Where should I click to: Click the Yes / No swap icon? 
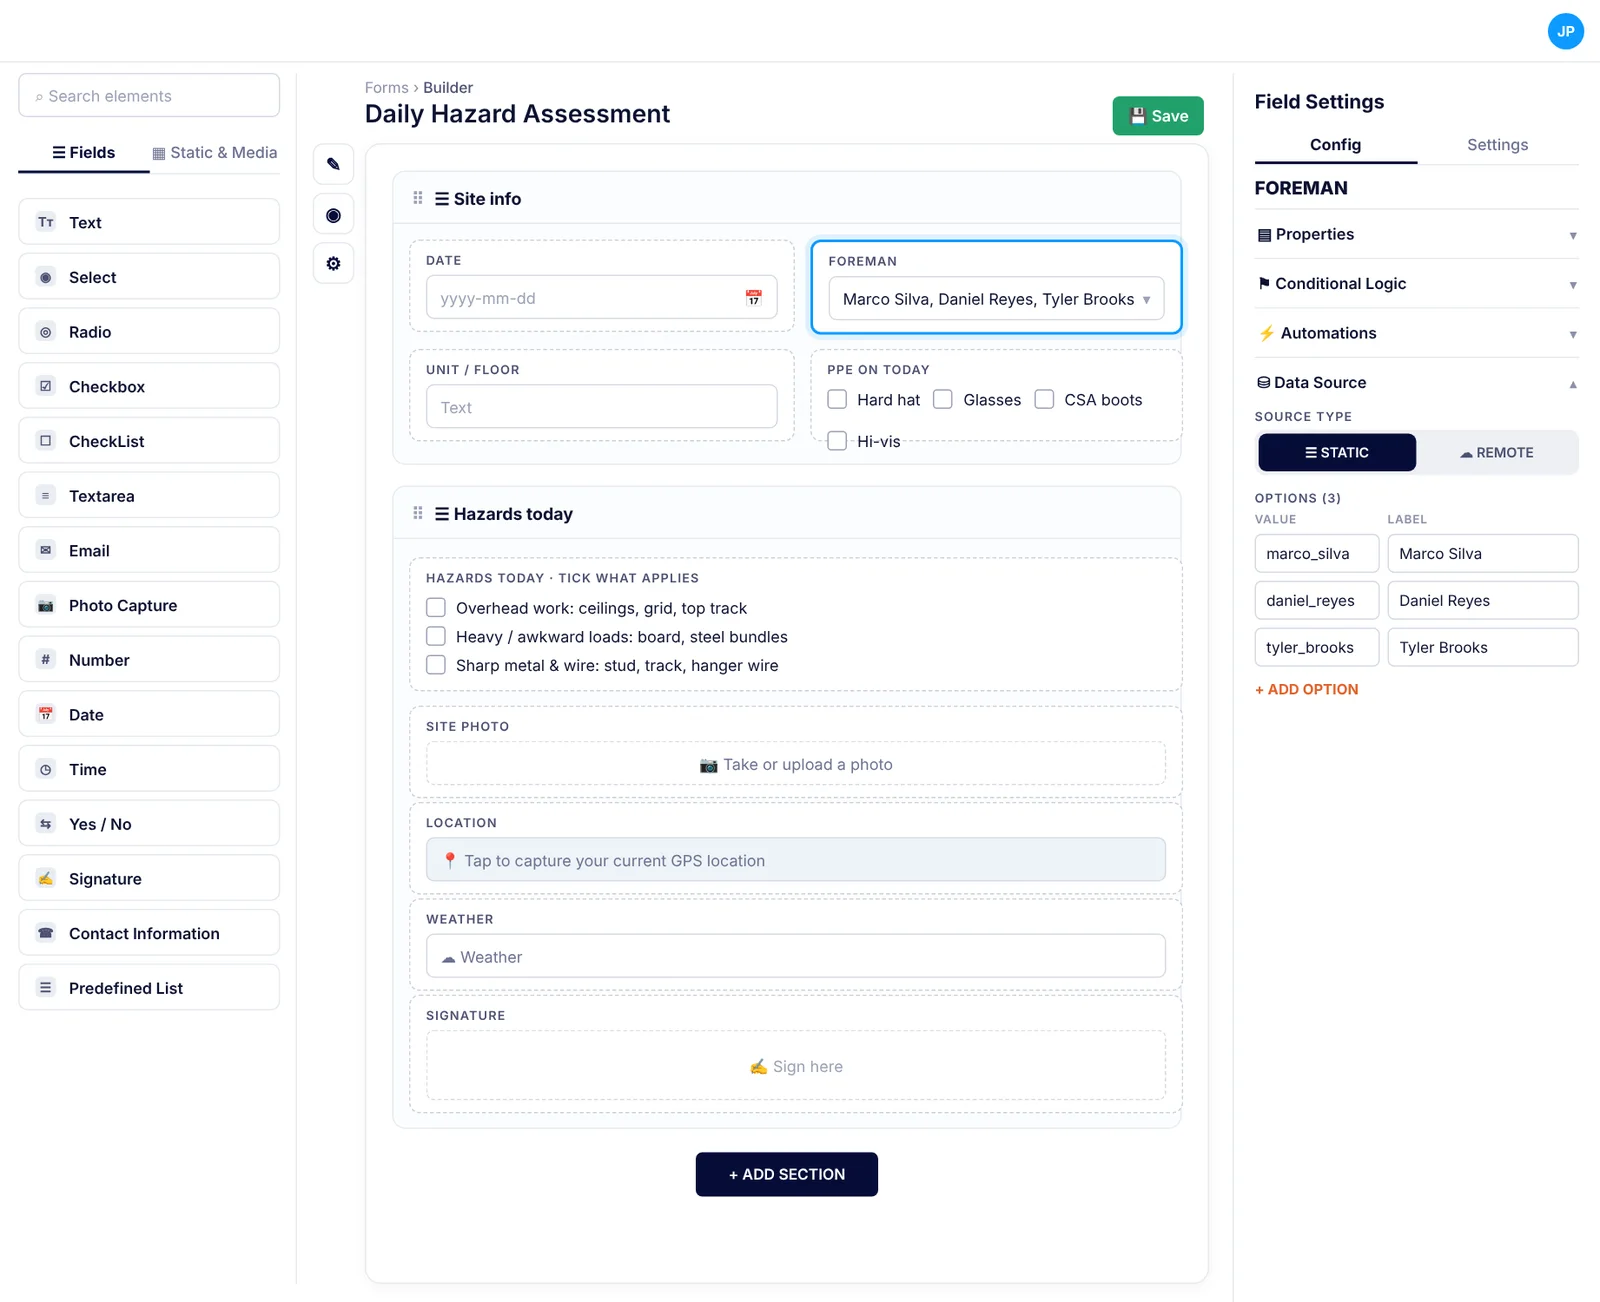click(46, 824)
